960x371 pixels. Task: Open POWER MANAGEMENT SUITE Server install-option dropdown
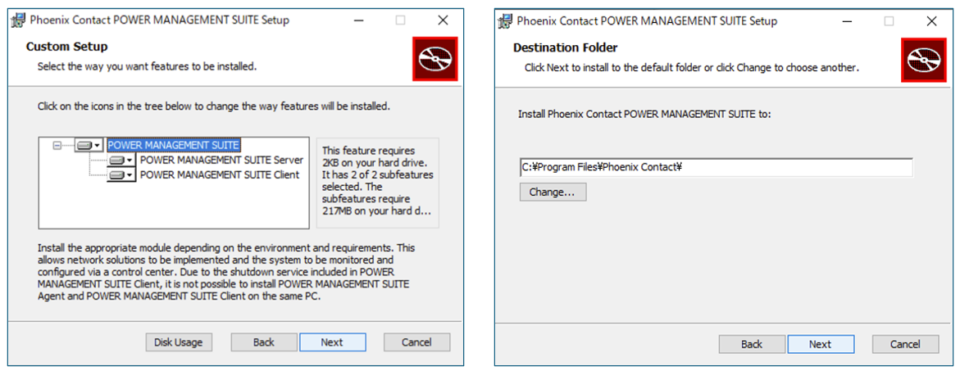121,160
